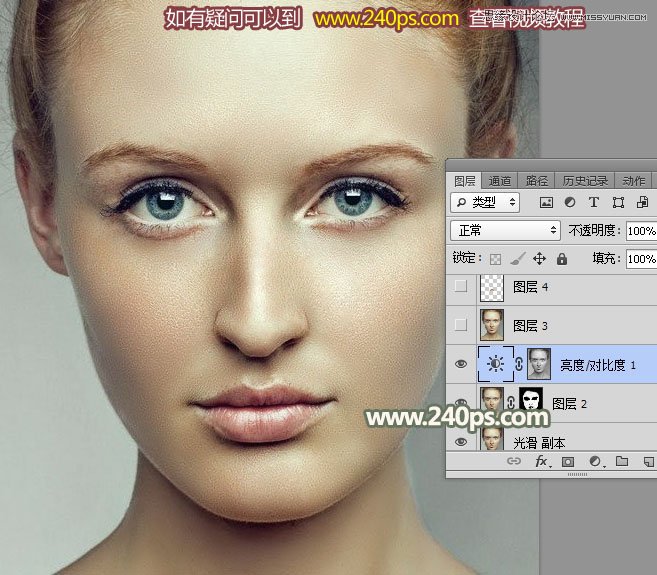Show 图层 4 by clicking its visibility box
The height and width of the screenshot is (575, 657).
click(461, 287)
